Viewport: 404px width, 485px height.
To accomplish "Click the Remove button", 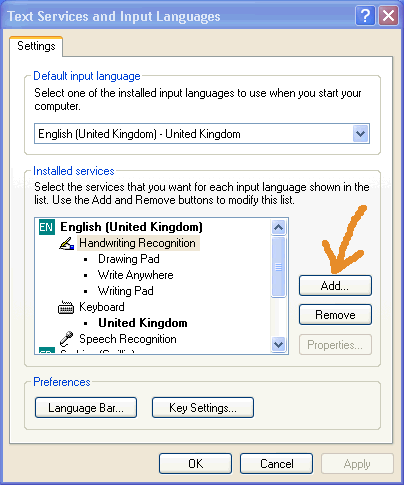I will tap(335, 315).
